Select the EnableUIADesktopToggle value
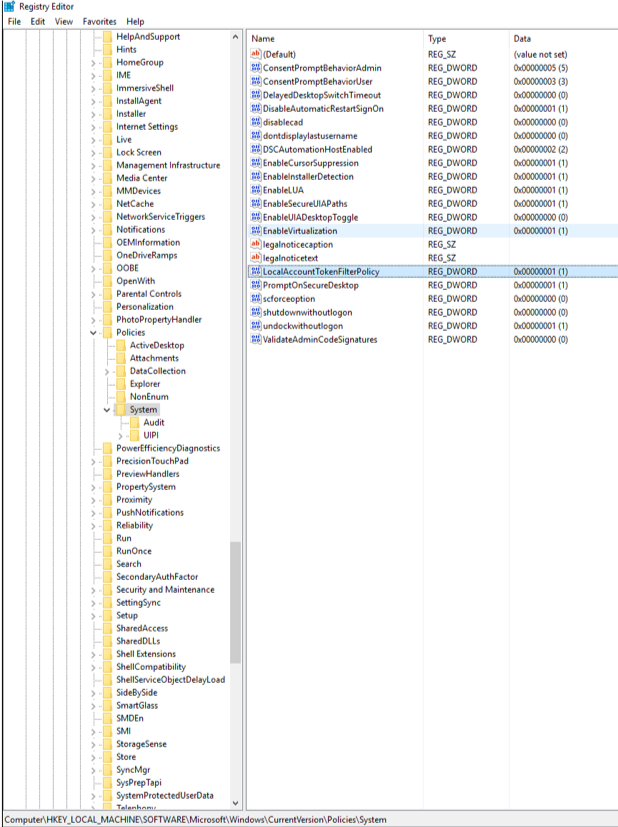 311,217
